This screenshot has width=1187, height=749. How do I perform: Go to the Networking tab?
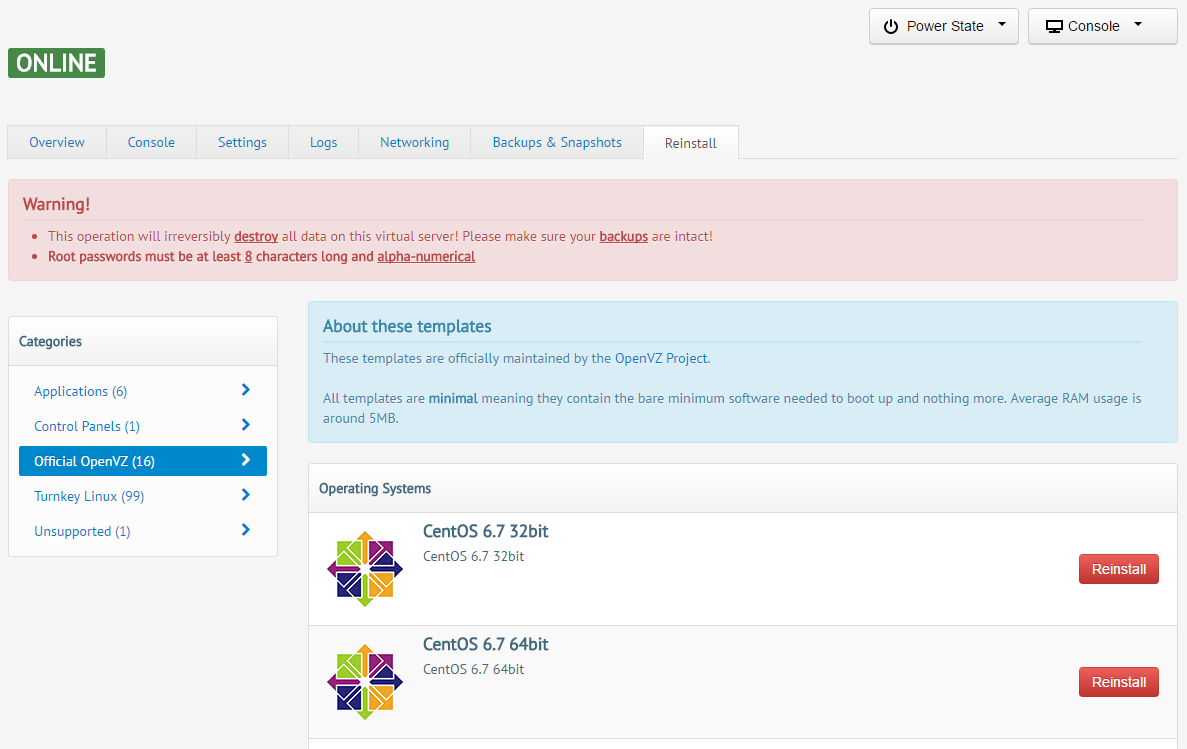414,142
